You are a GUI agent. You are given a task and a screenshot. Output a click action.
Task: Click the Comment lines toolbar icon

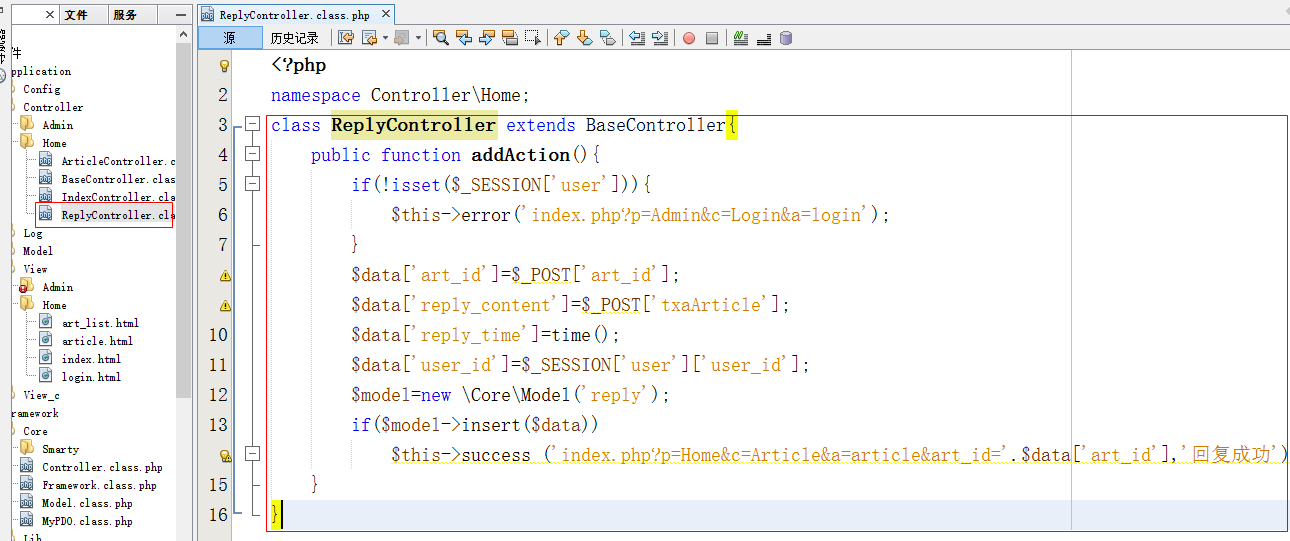(740, 38)
